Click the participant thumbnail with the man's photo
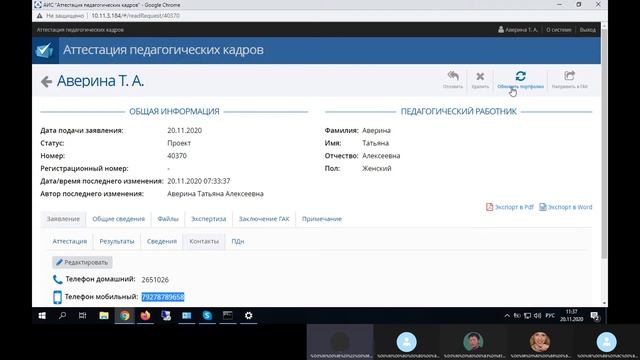 click(x=473, y=342)
